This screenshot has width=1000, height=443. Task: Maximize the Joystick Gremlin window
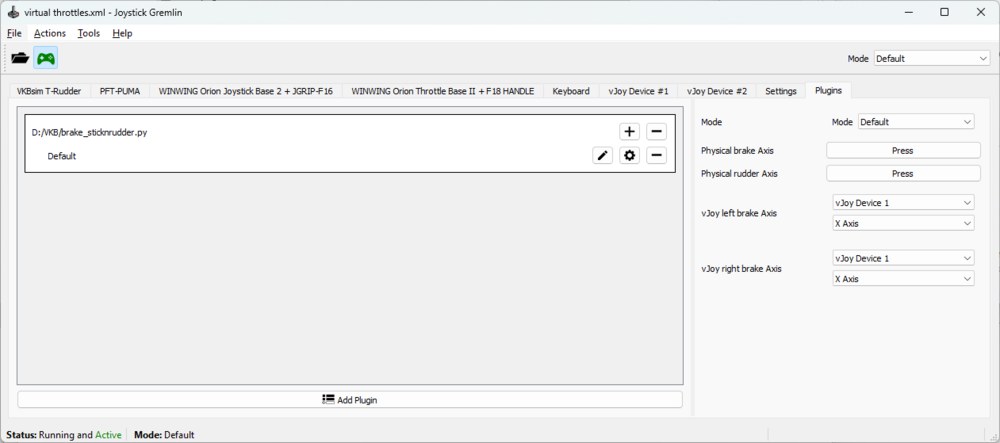(x=945, y=12)
